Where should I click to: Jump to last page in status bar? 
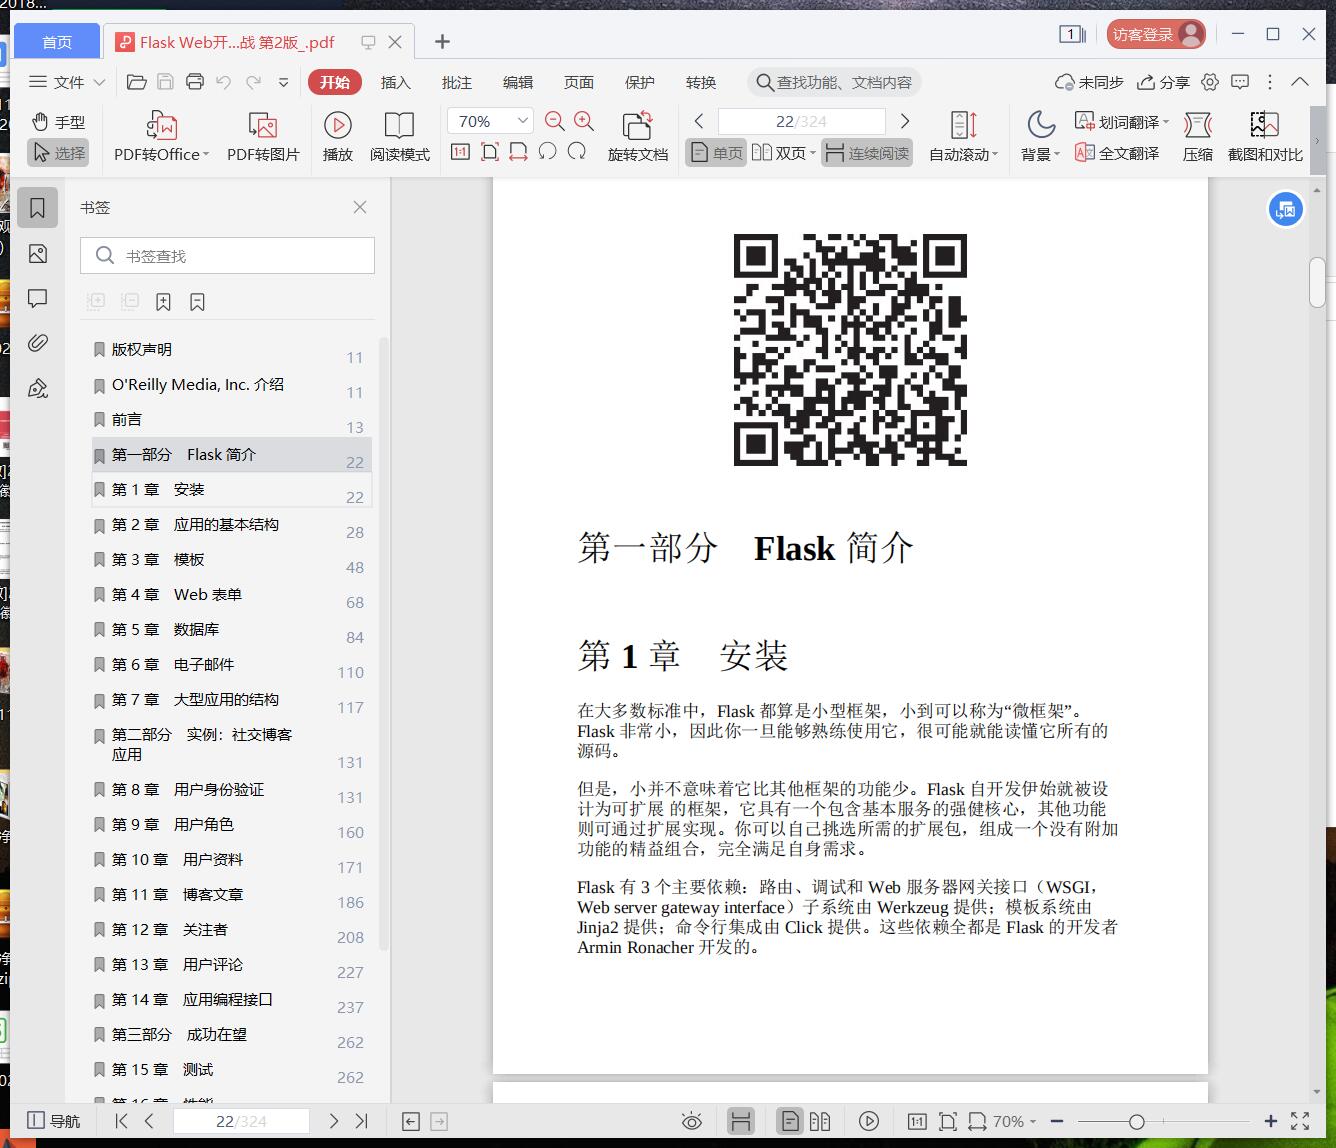pos(362,1121)
